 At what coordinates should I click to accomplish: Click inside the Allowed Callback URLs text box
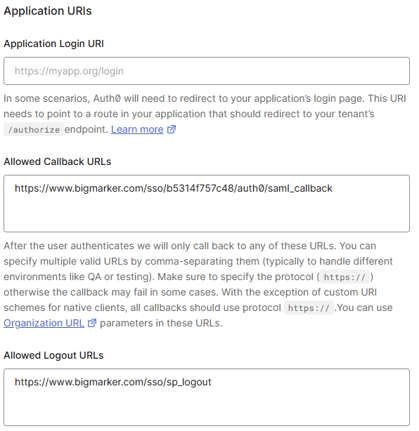pyautogui.click(x=206, y=204)
